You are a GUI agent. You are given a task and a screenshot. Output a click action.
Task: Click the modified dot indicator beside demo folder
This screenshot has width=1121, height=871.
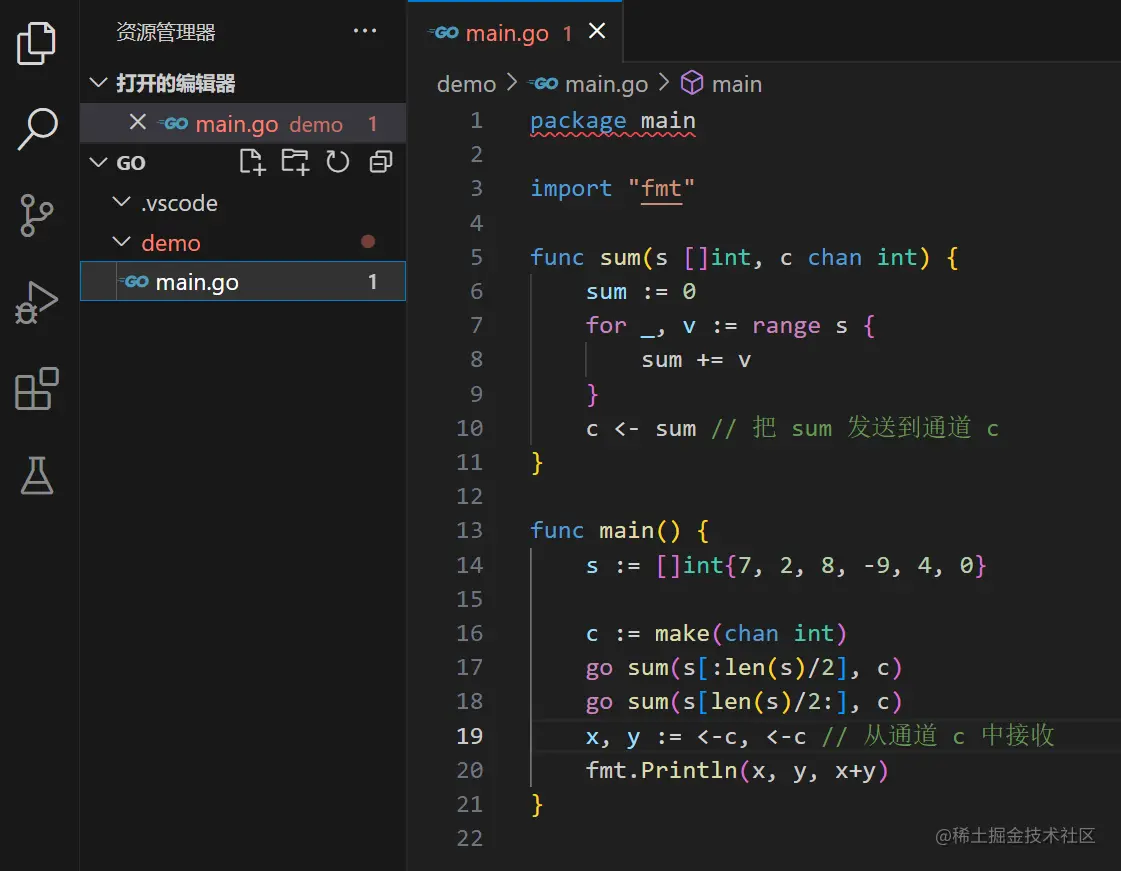[368, 242]
